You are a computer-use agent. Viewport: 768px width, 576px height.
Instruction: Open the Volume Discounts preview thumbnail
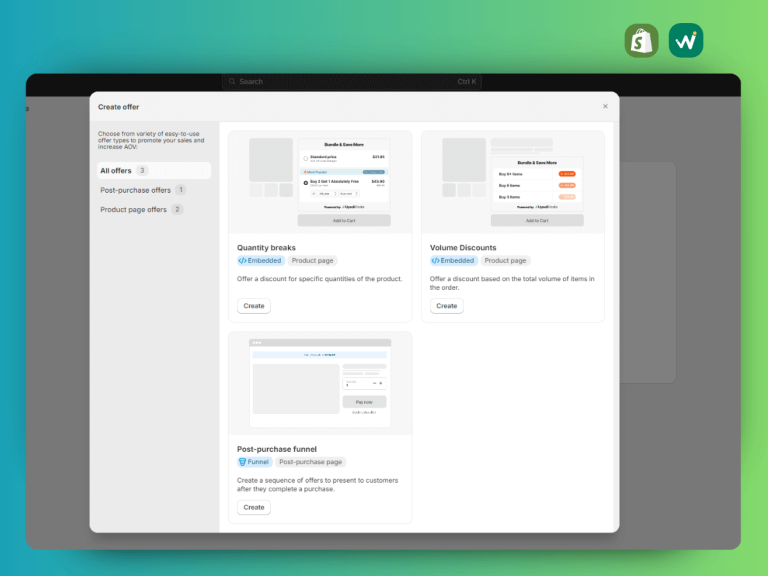tap(513, 182)
